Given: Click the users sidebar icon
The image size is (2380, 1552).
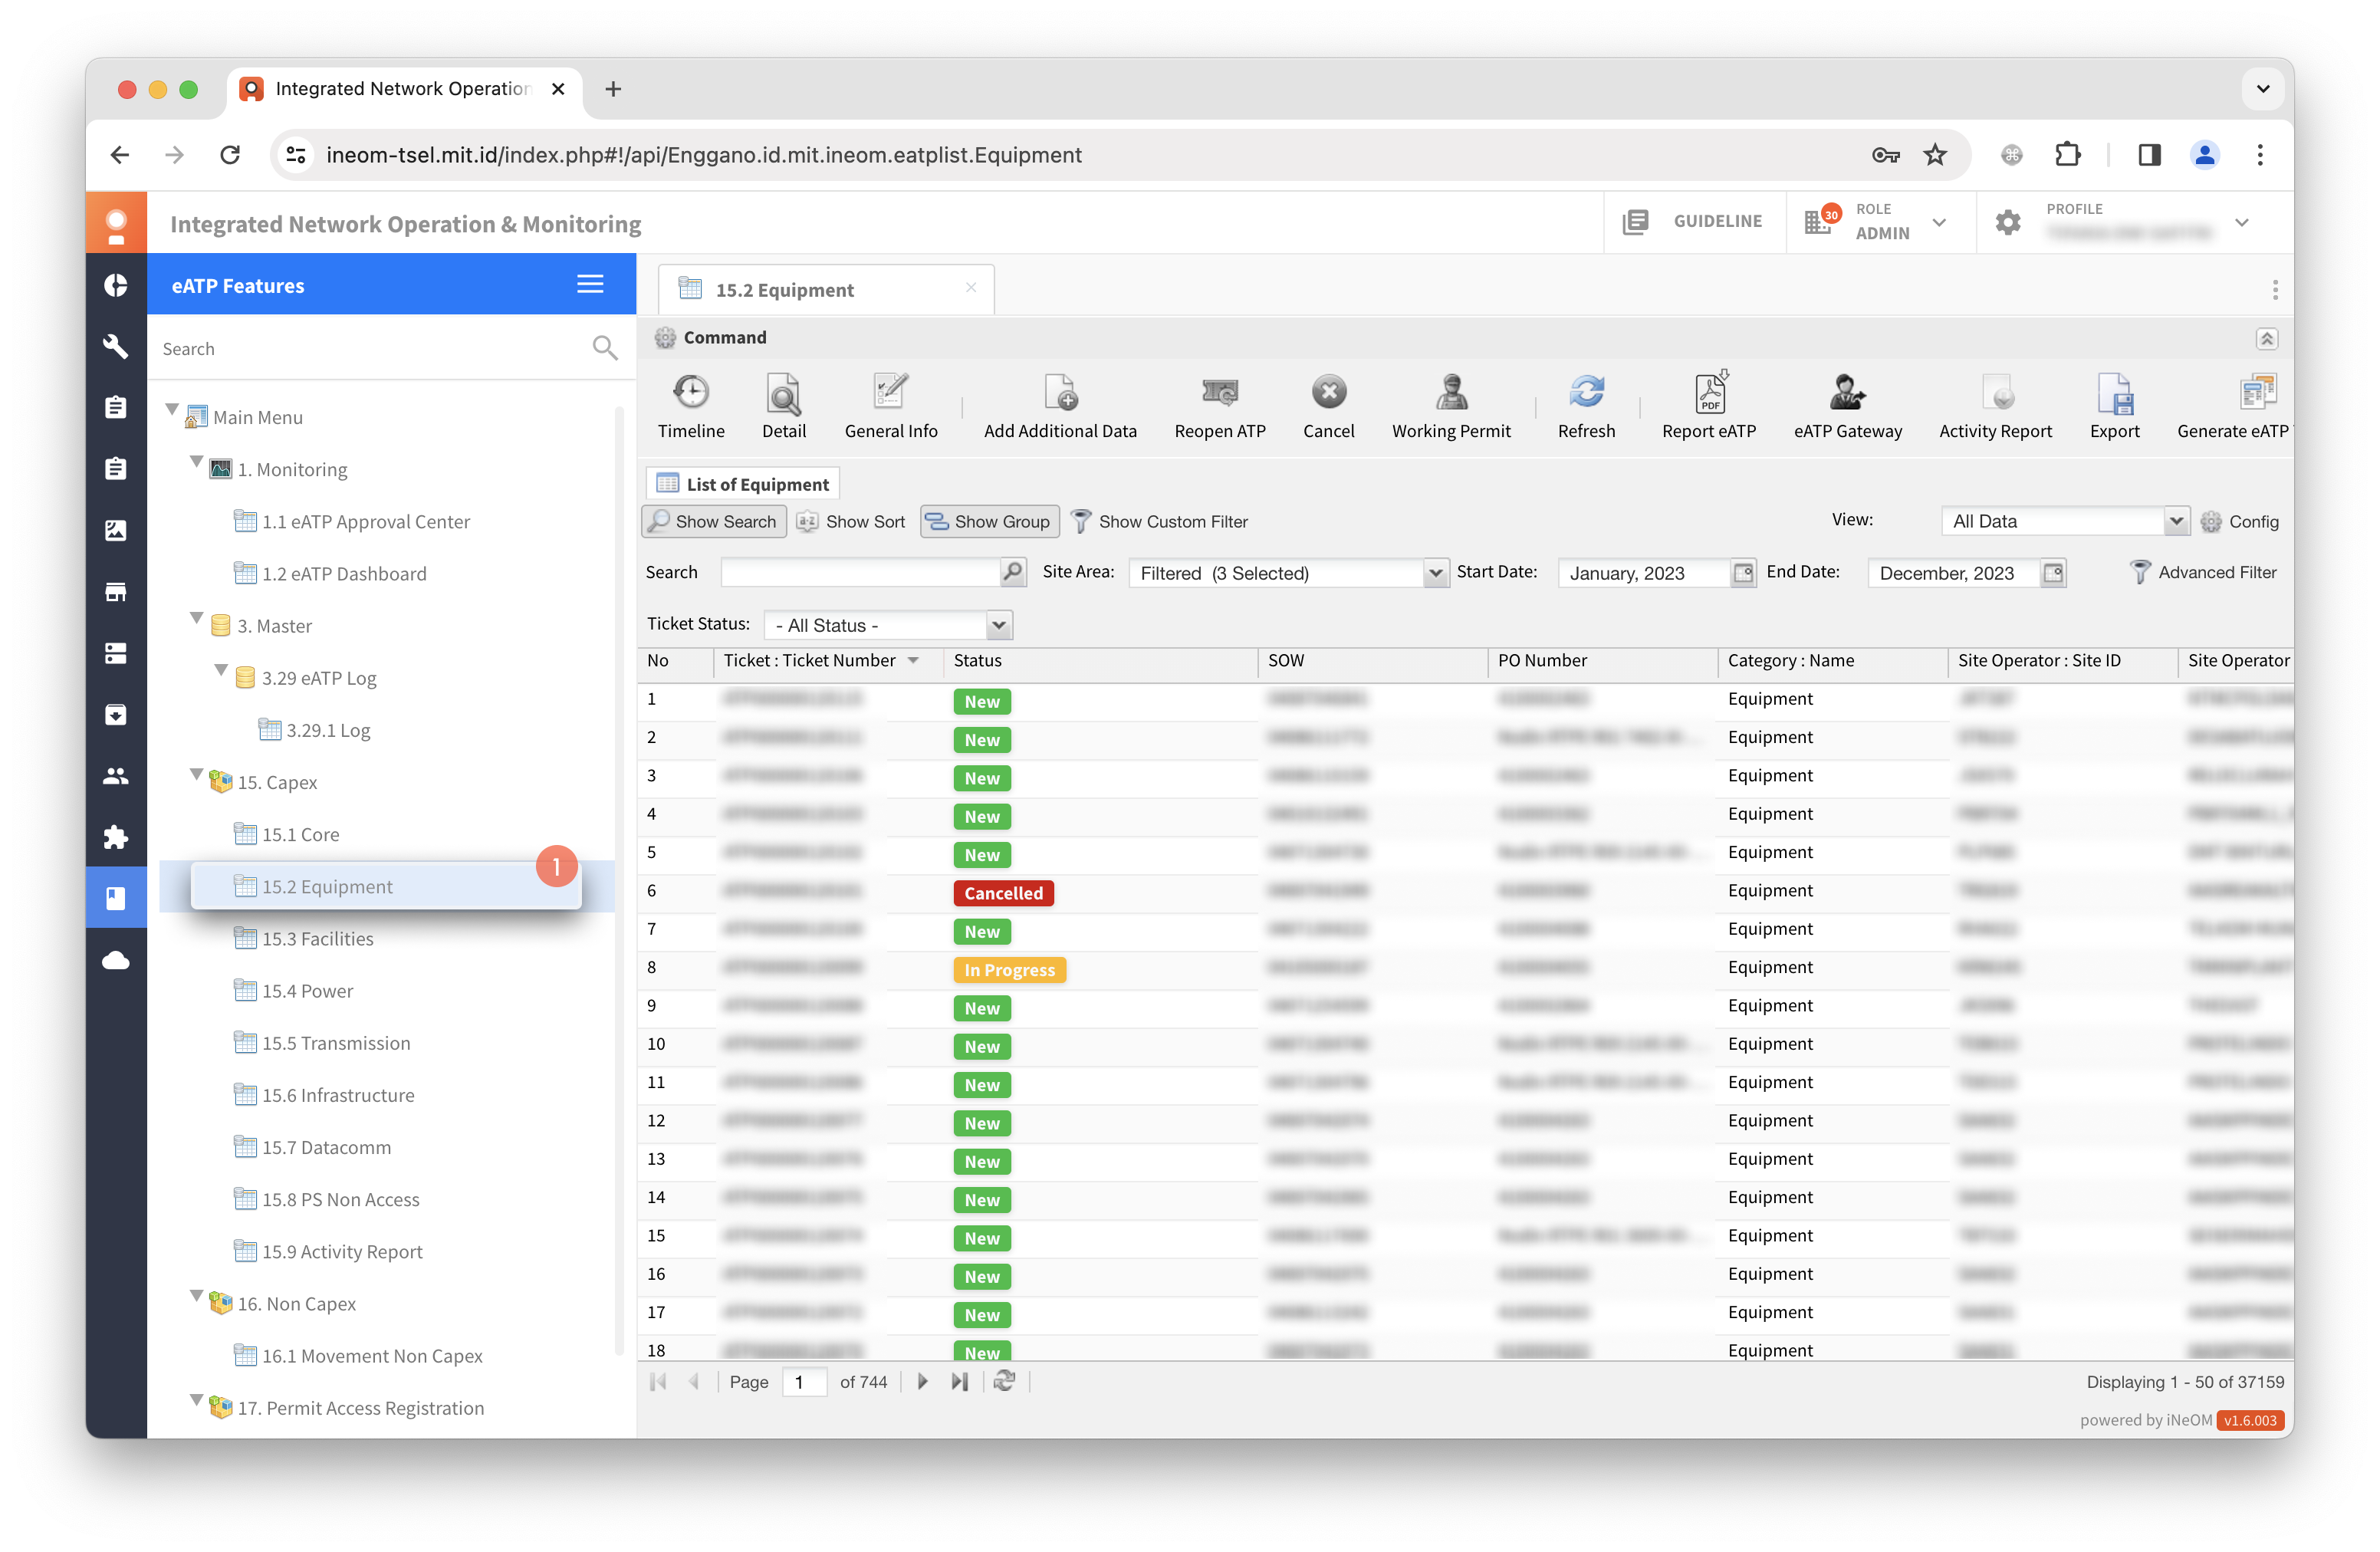Looking at the screenshot, I should point(116,775).
